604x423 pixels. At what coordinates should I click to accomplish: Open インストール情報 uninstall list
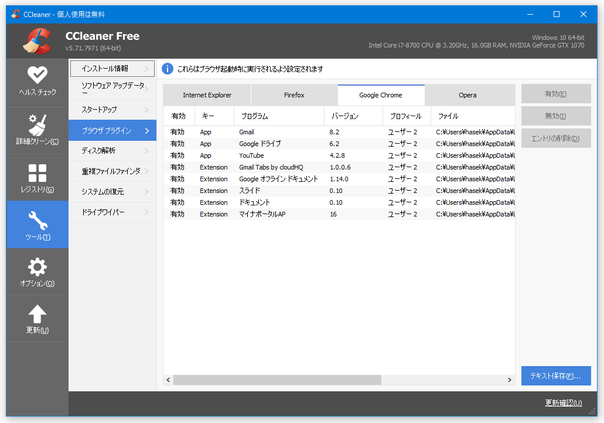click(x=112, y=69)
